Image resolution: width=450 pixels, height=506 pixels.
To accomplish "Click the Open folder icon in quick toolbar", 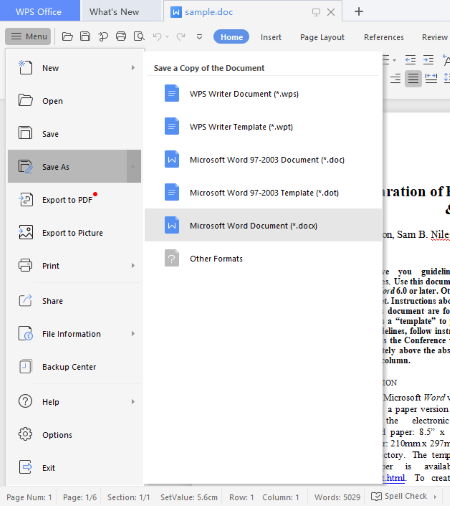I will click(x=67, y=36).
